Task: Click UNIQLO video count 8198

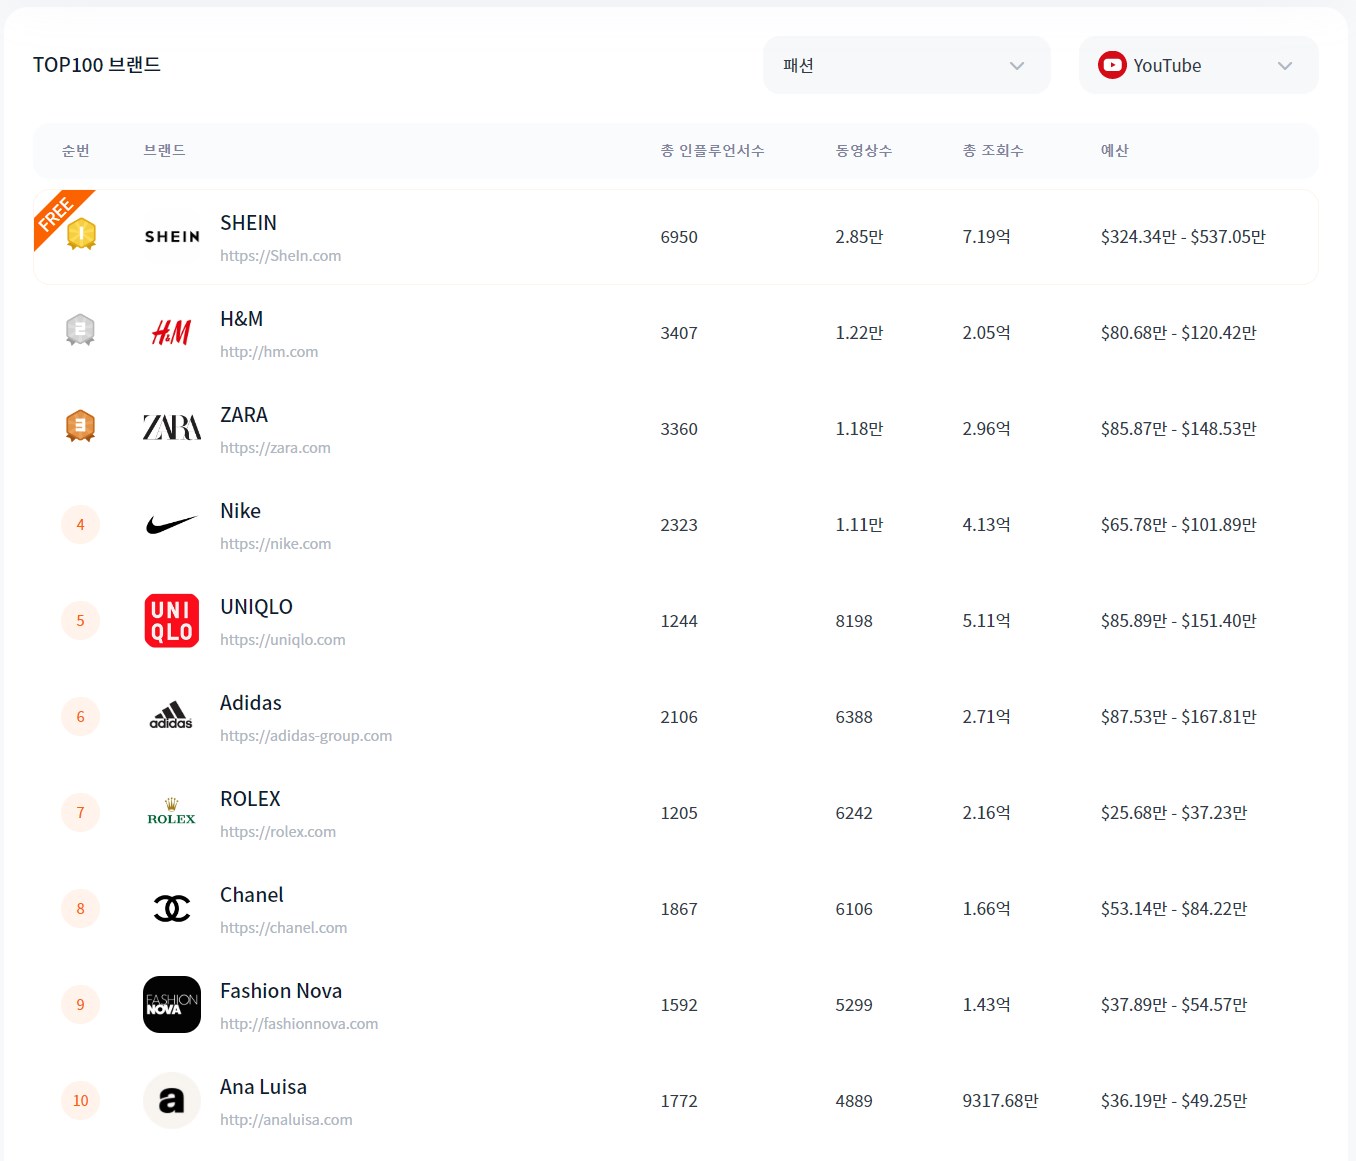Action: (854, 621)
